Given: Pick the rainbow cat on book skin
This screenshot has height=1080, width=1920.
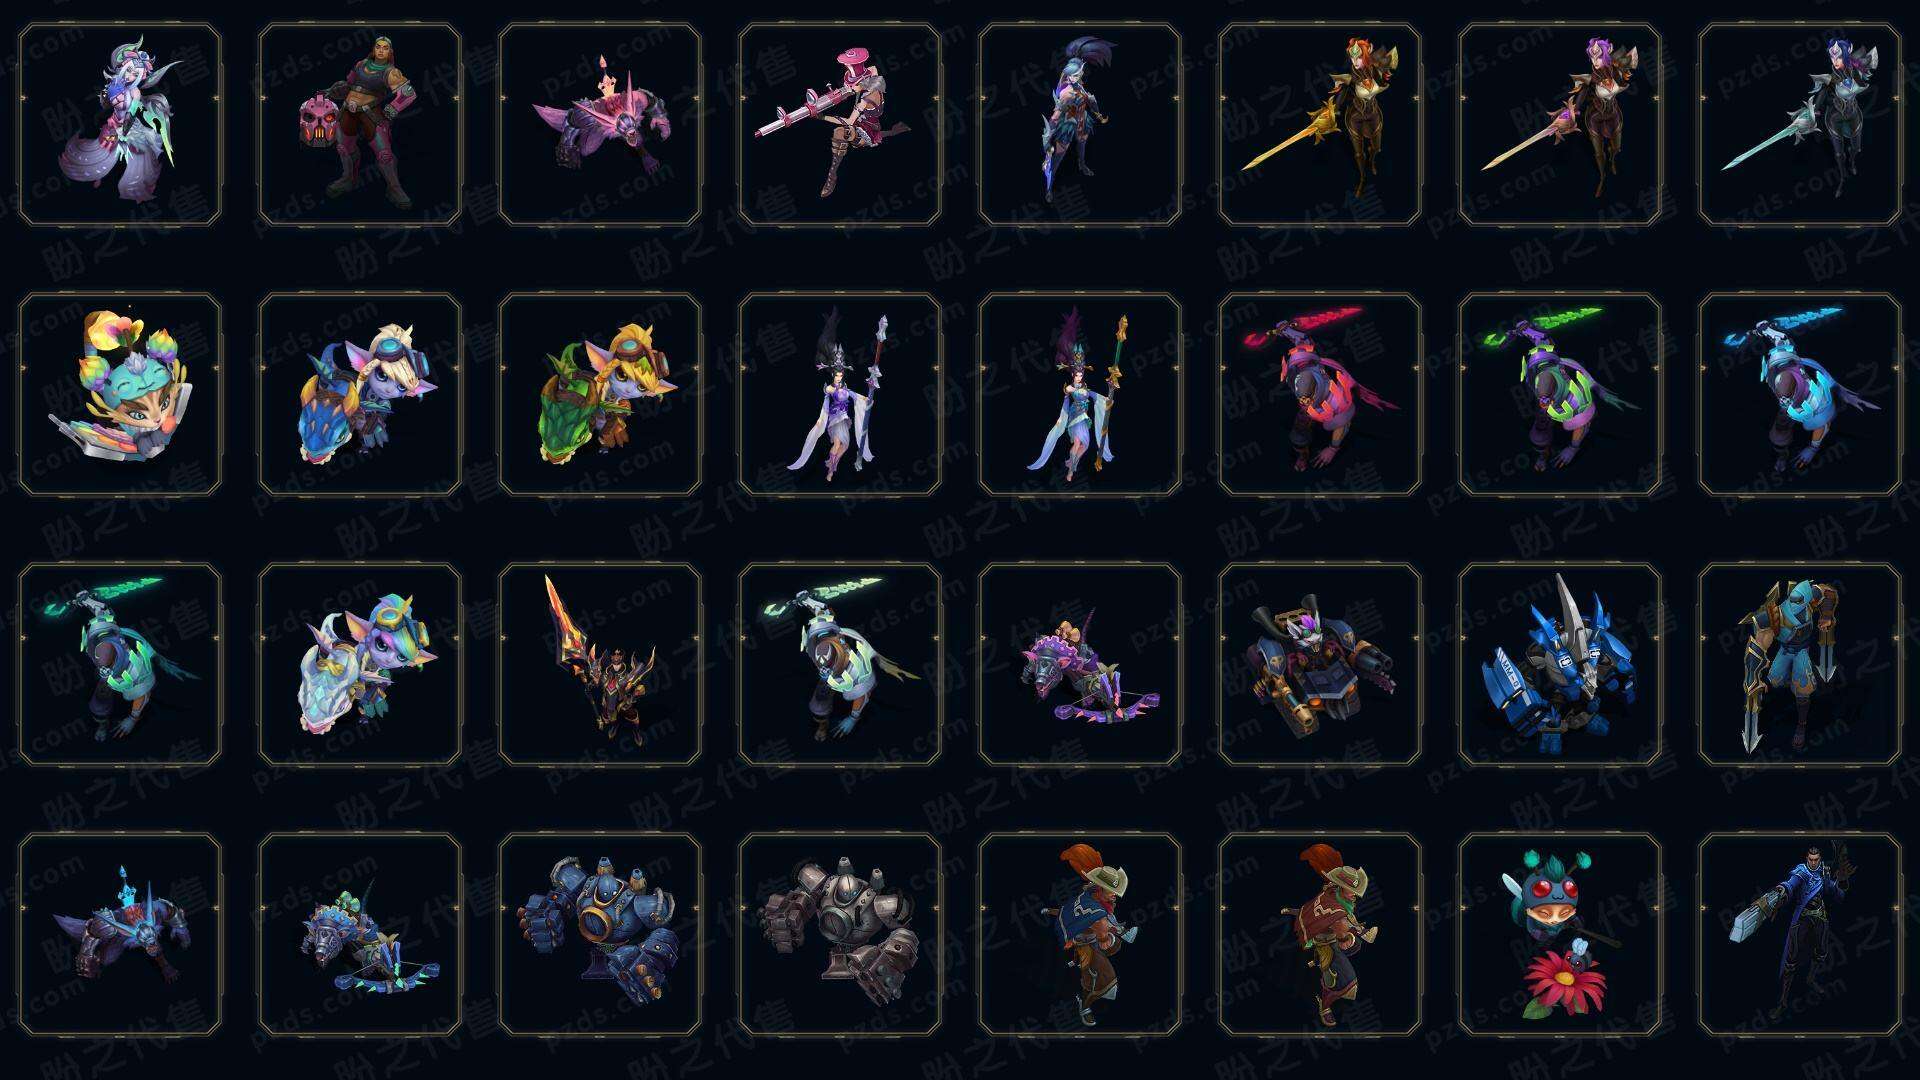Looking at the screenshot, I should click(x=120, y=394).
